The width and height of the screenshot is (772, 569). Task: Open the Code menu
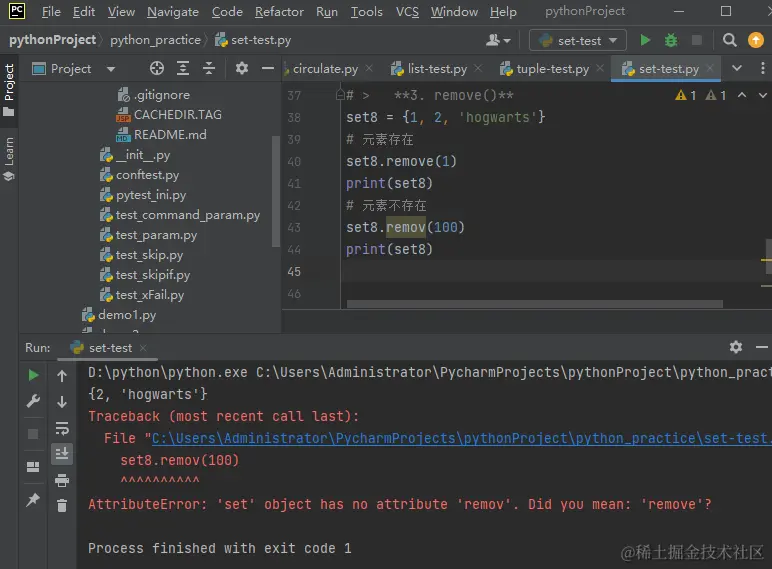pos(227,12)
